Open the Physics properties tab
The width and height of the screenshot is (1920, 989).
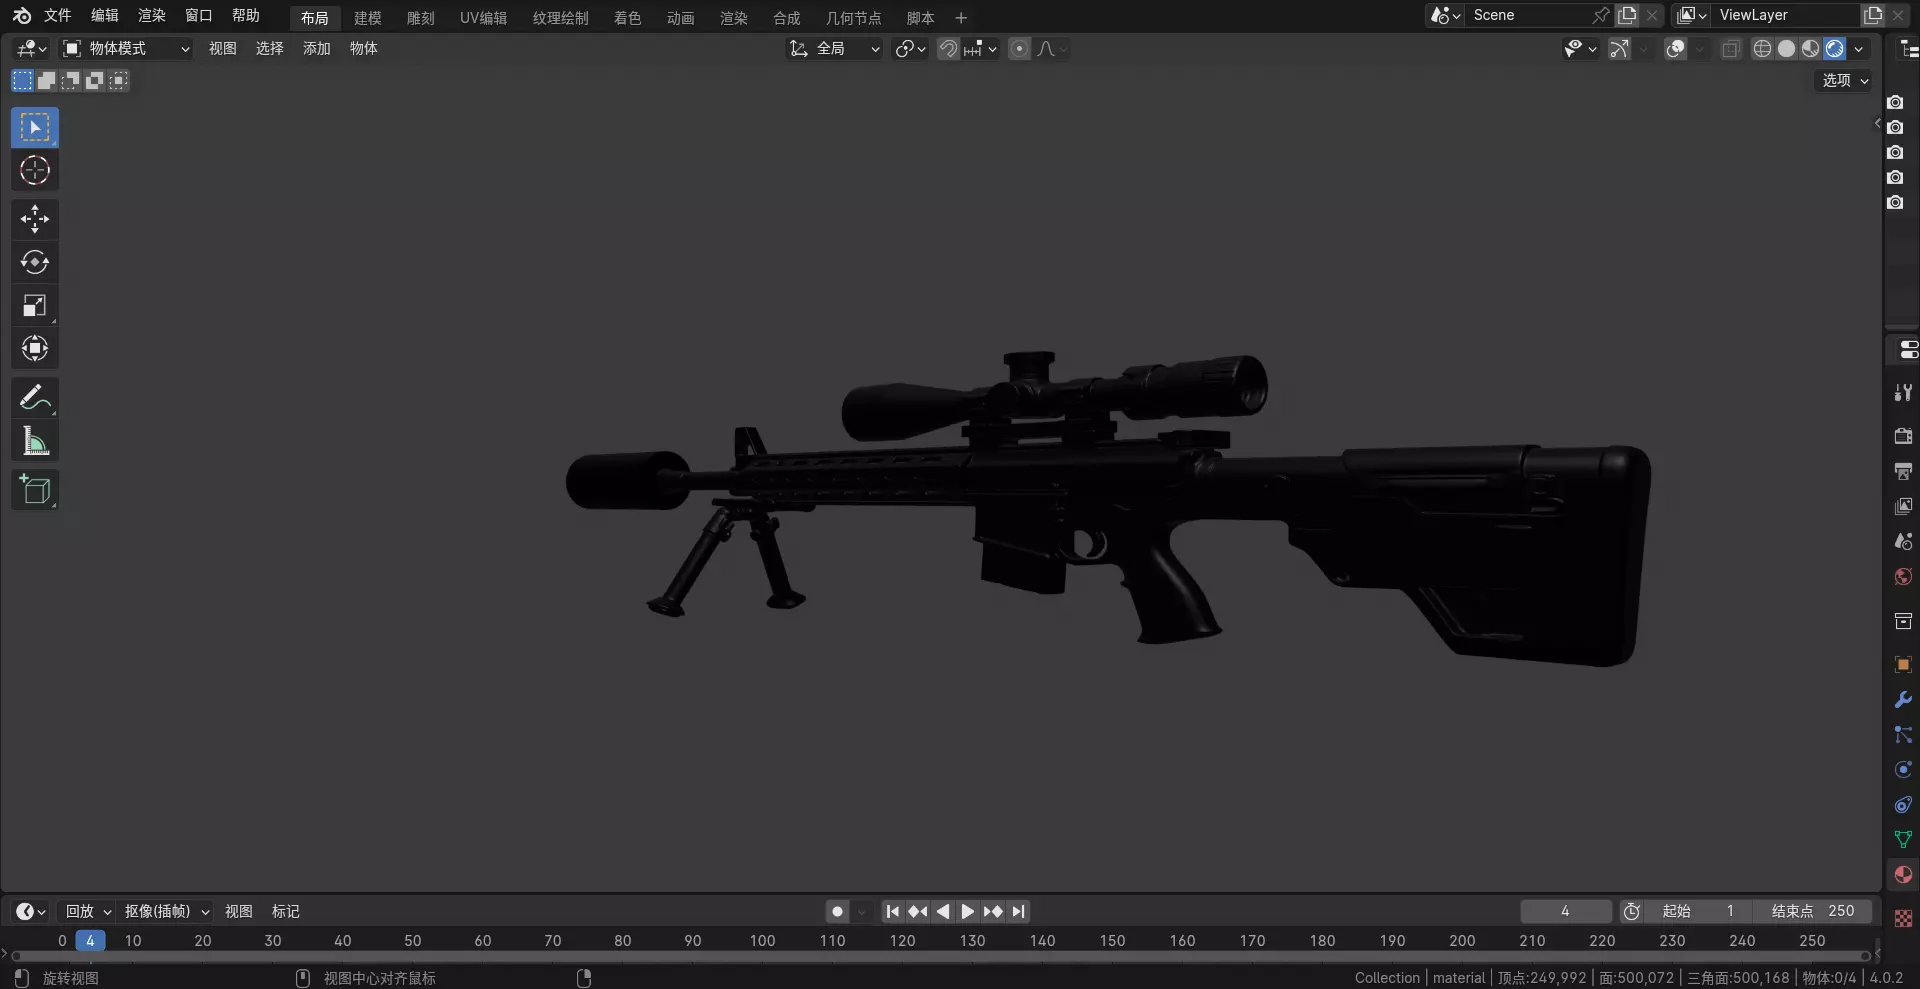point(1903,770)
